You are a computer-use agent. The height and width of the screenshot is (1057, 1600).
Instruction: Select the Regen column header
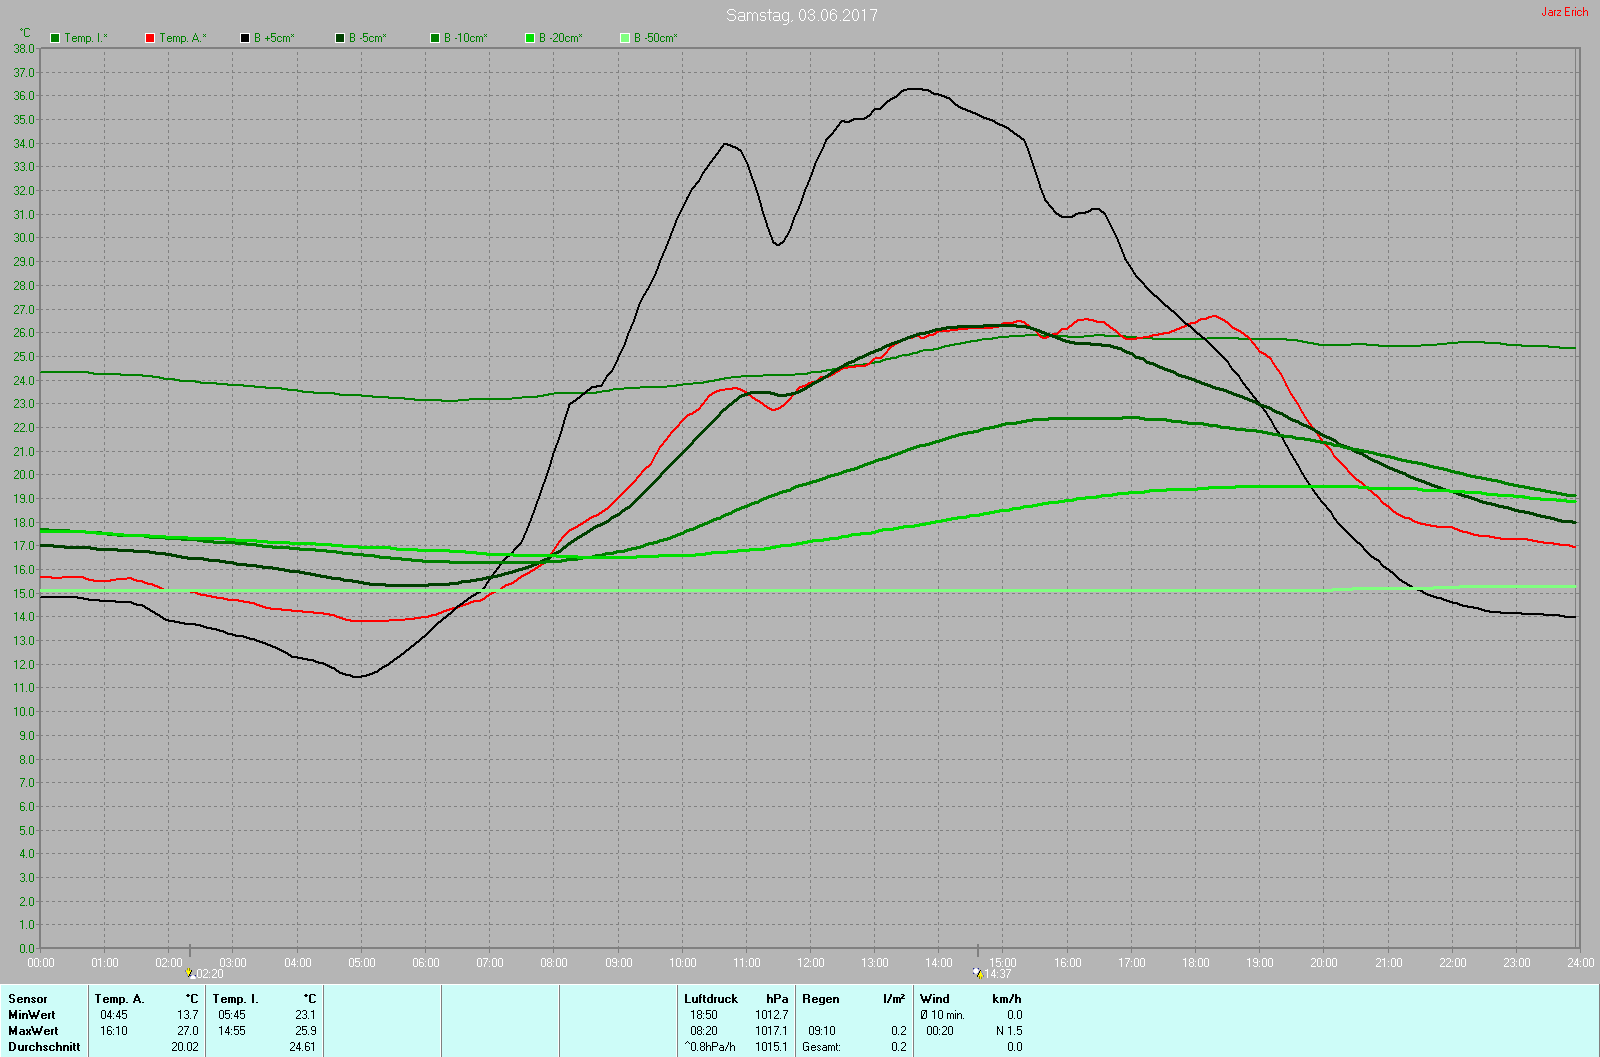[820, 999]
